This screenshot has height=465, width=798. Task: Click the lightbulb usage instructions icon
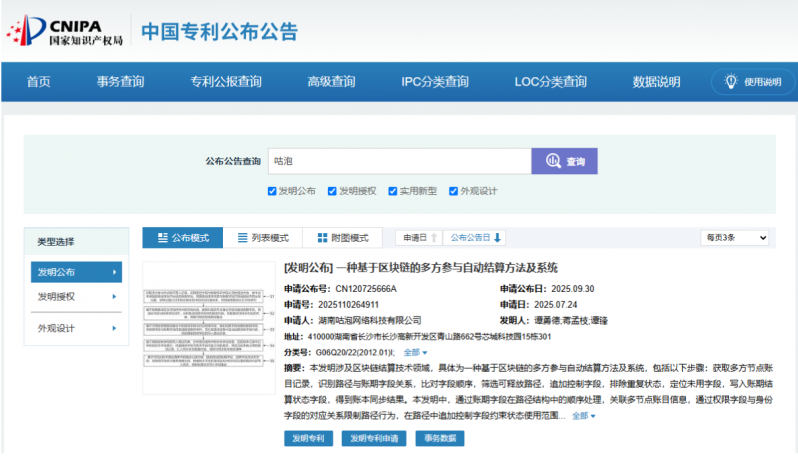click(x=730, y=82)
